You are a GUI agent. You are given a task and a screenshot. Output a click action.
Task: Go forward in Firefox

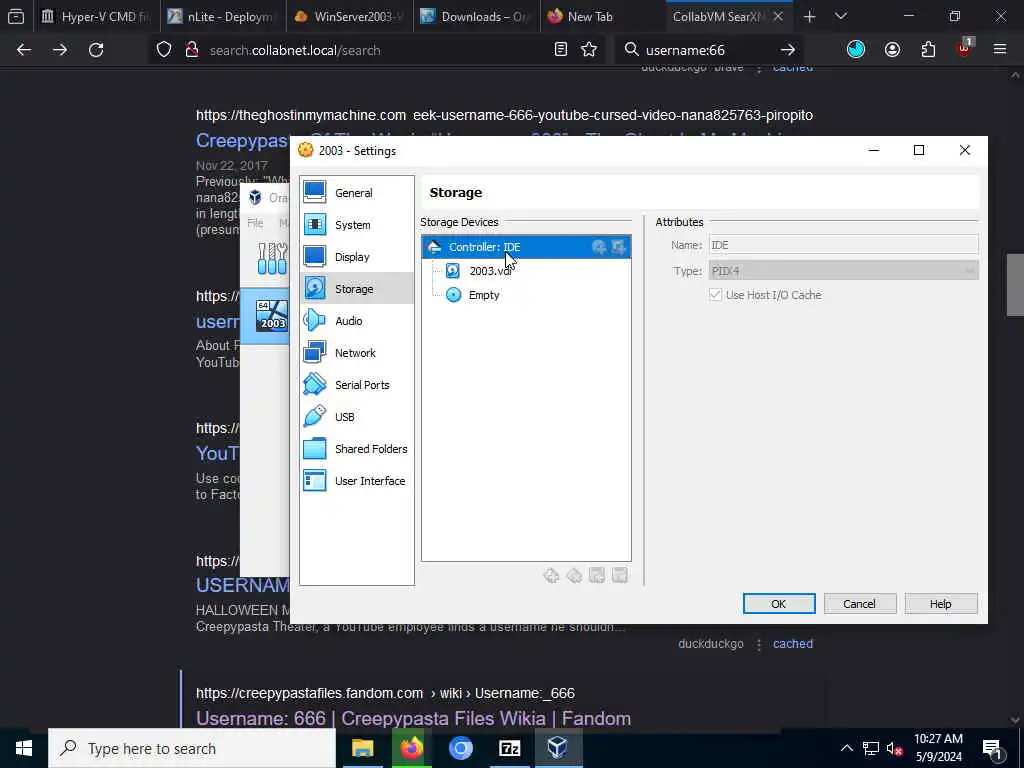60,50
